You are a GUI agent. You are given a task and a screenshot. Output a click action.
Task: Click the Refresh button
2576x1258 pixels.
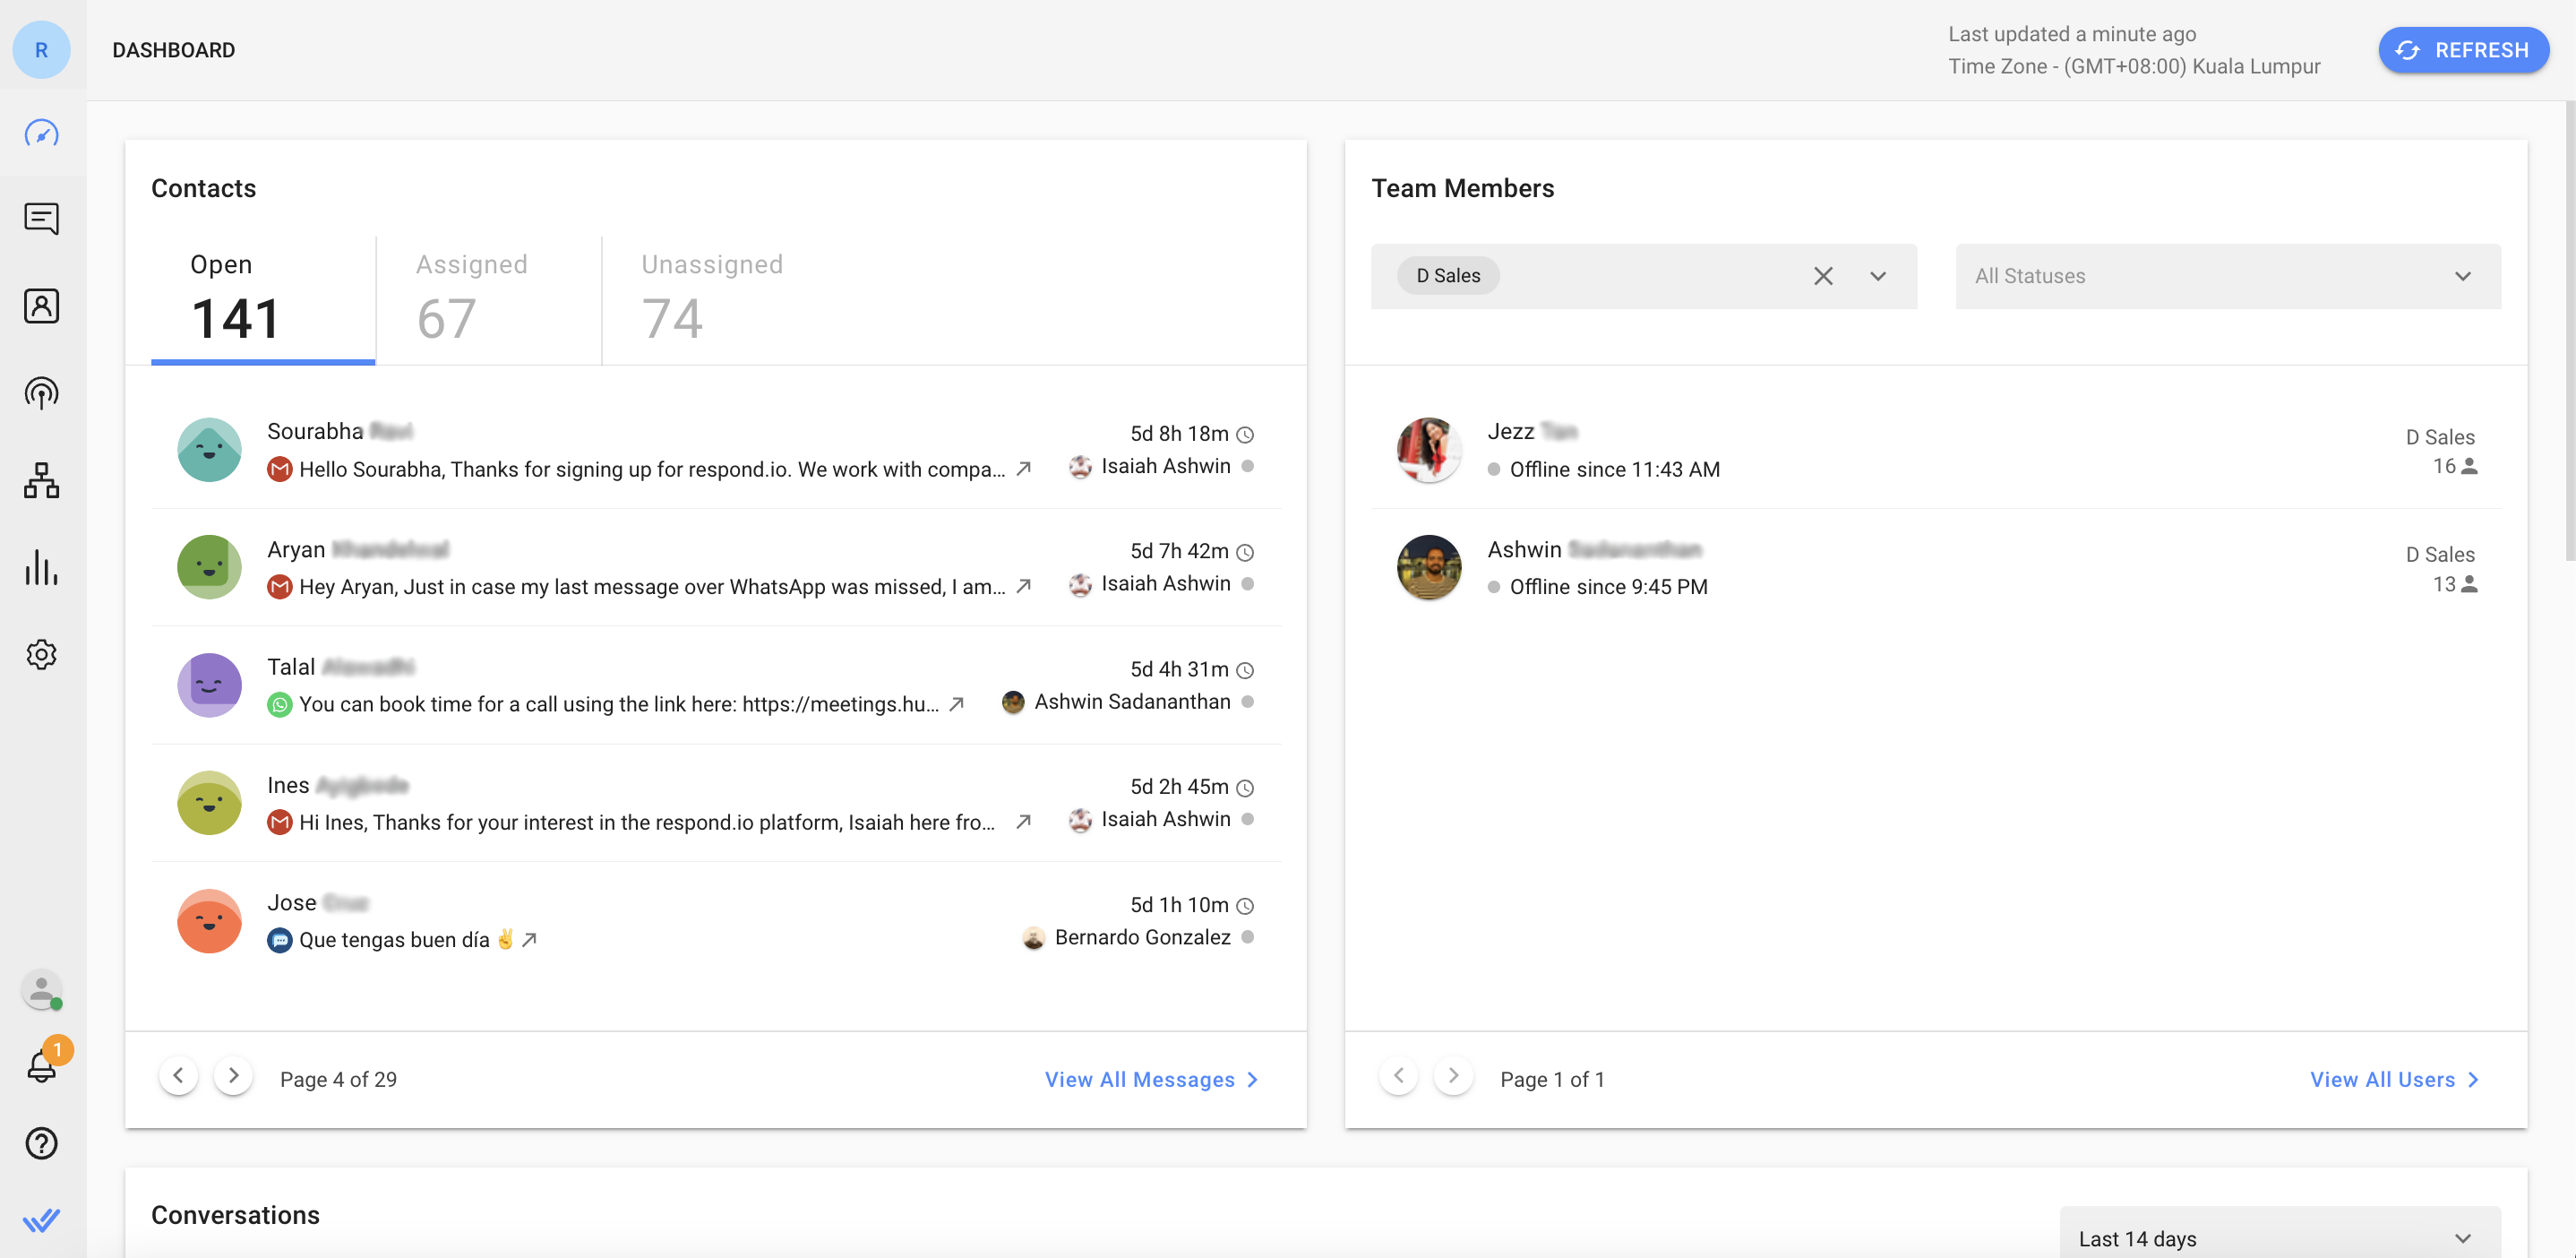pyautogui.click(x=2462, y=50)
